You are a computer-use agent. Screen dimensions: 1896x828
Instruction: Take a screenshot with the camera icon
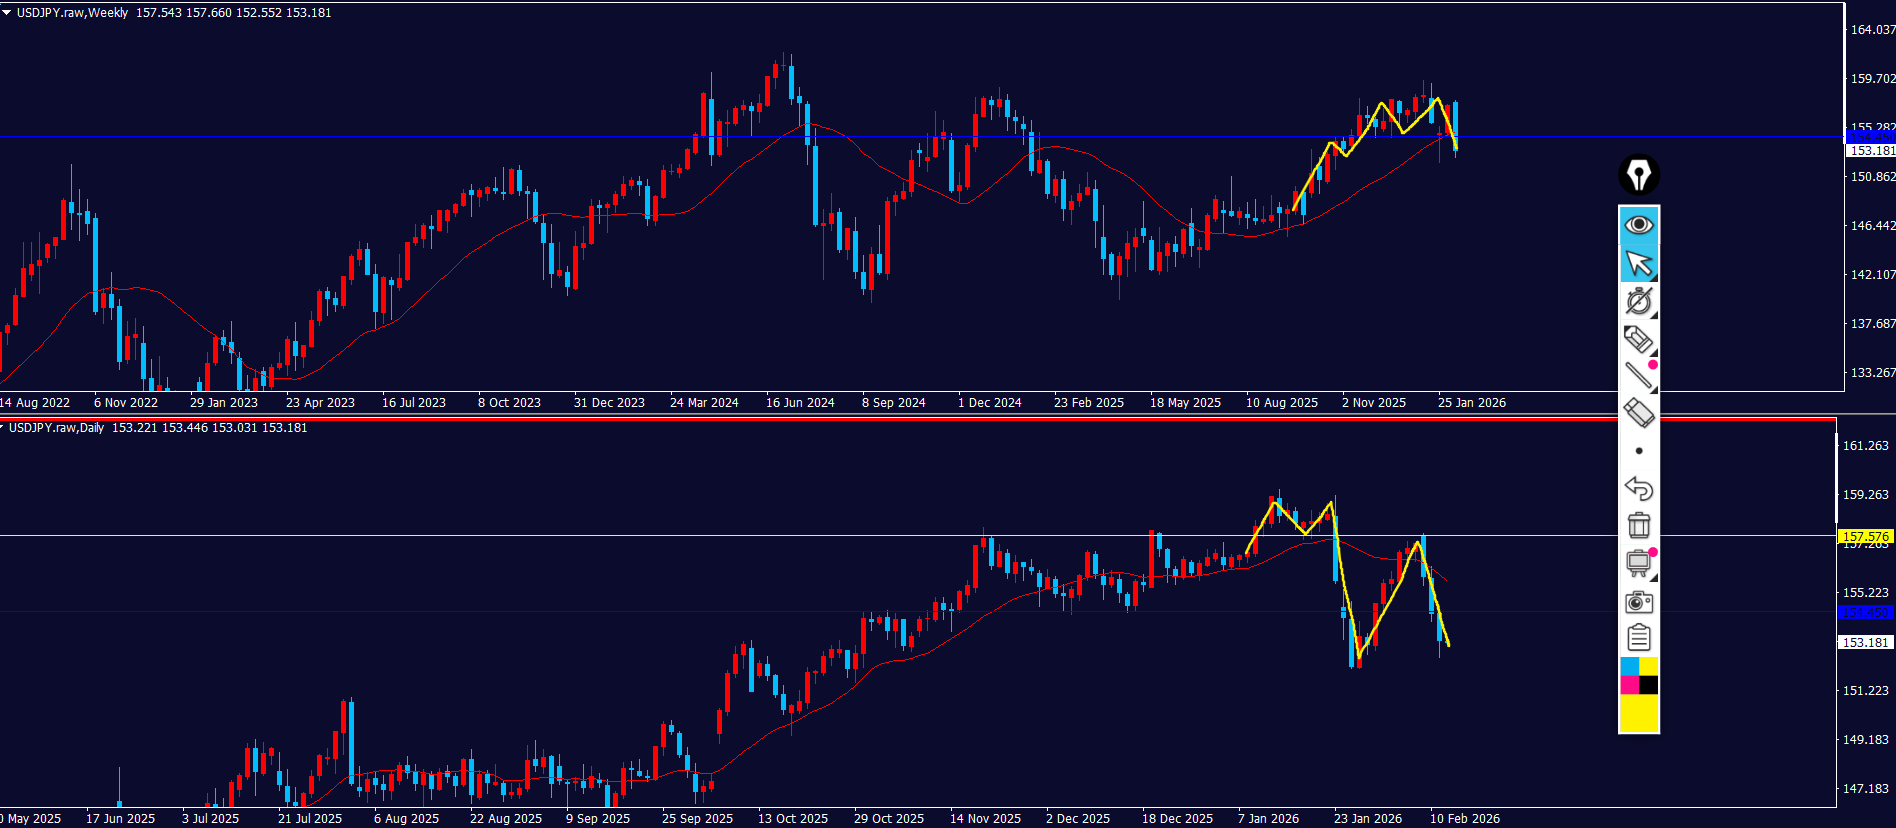coord(1638,601)
